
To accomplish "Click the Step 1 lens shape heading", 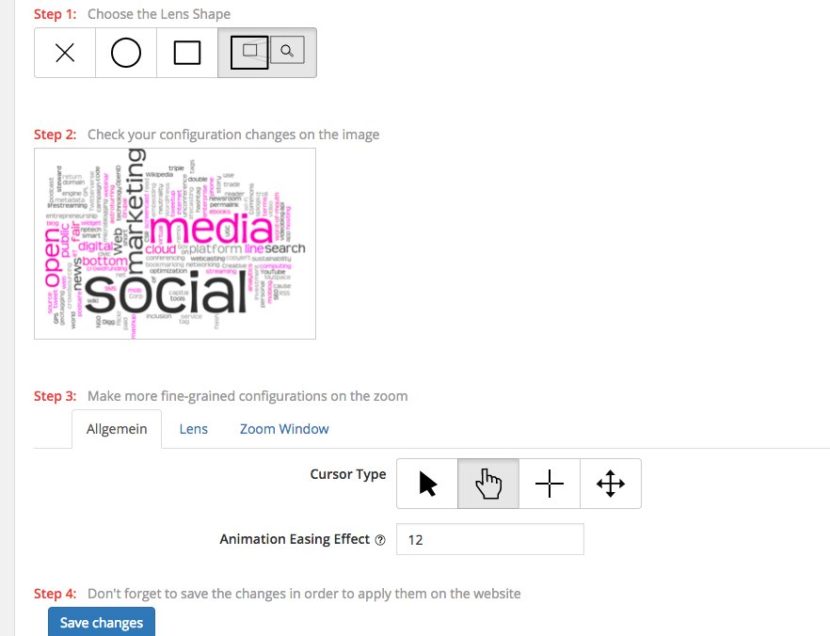I will (132, 14).
